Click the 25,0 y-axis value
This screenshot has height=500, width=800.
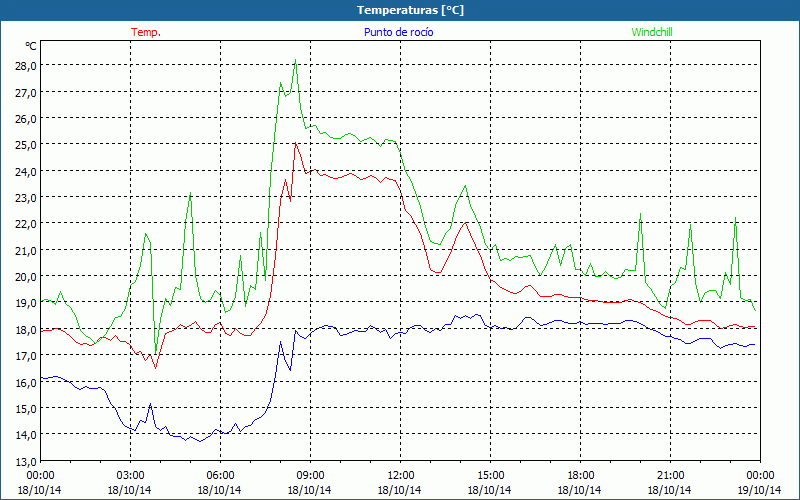point(24,145)
